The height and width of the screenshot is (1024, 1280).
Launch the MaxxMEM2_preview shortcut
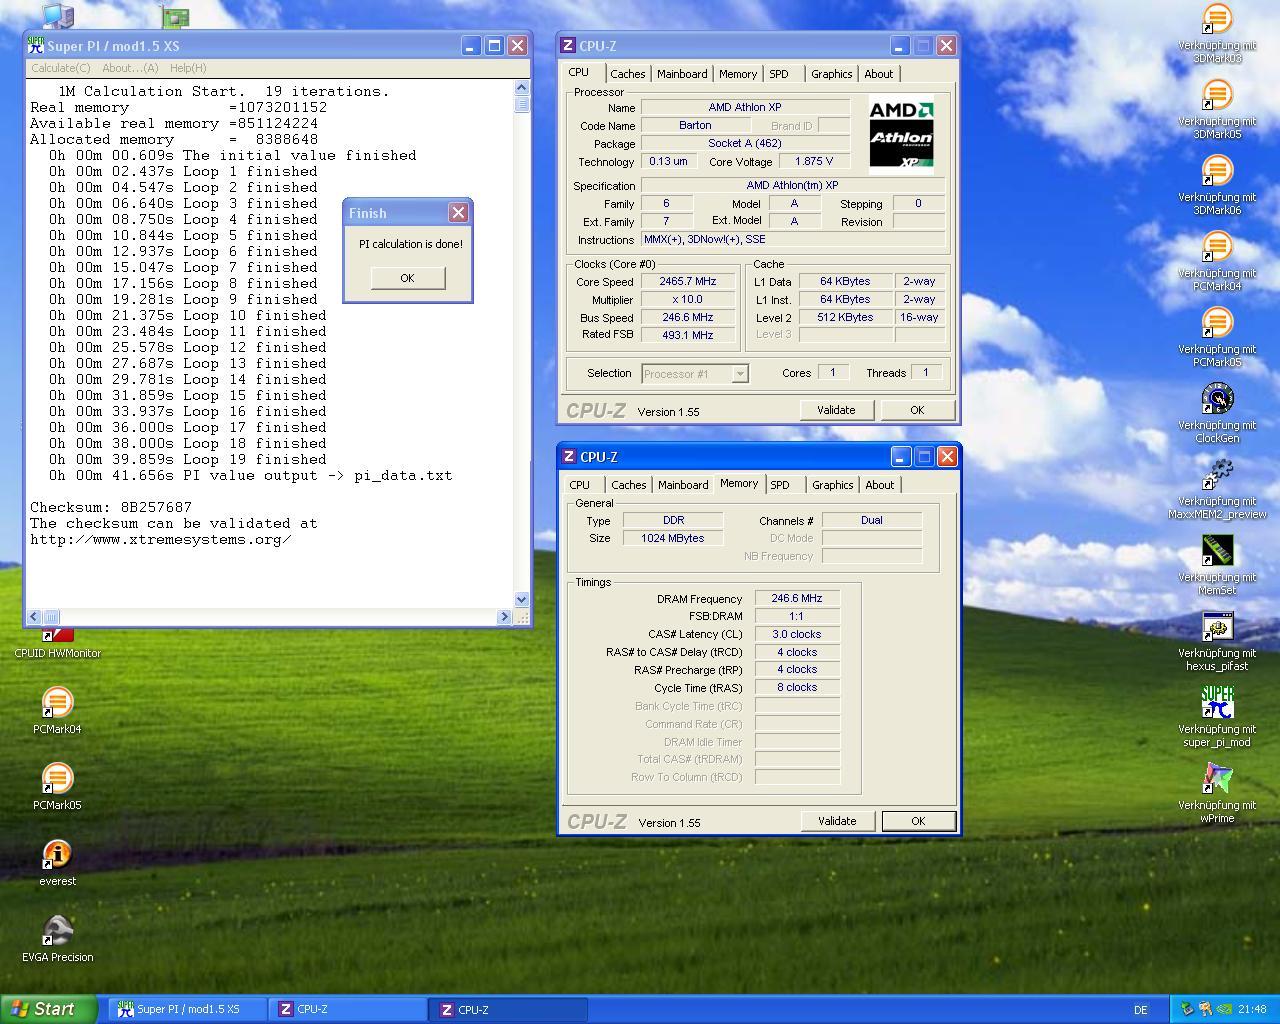(1216, 490)
